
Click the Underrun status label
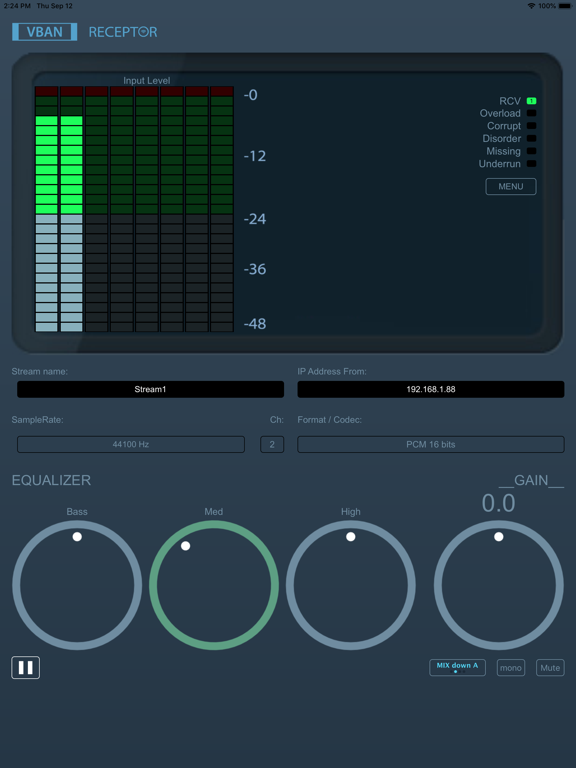coord(500,164)
